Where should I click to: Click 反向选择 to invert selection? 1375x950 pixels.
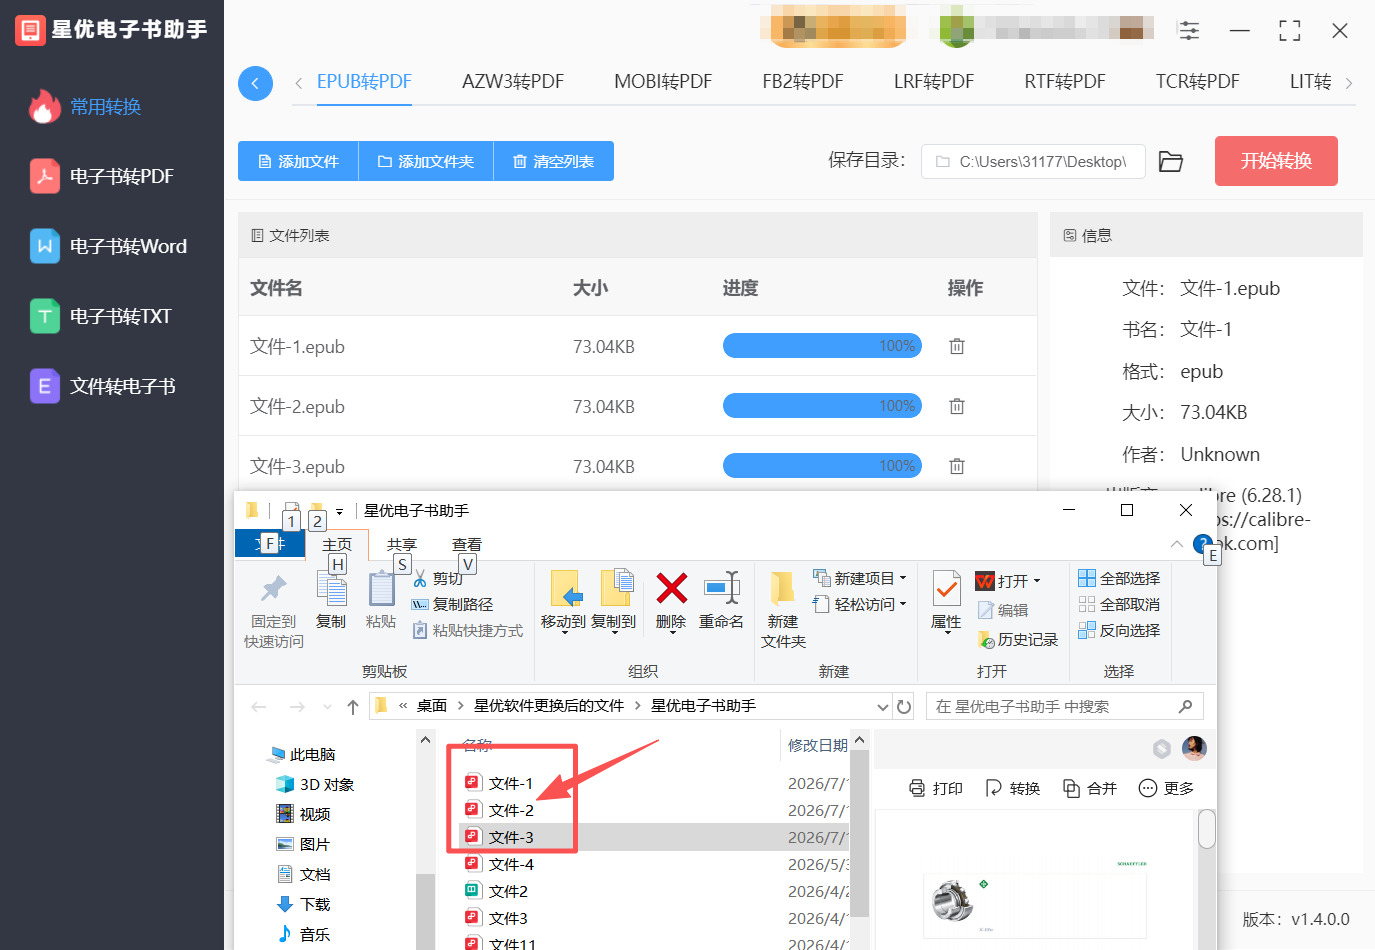tap(1119, 630)
